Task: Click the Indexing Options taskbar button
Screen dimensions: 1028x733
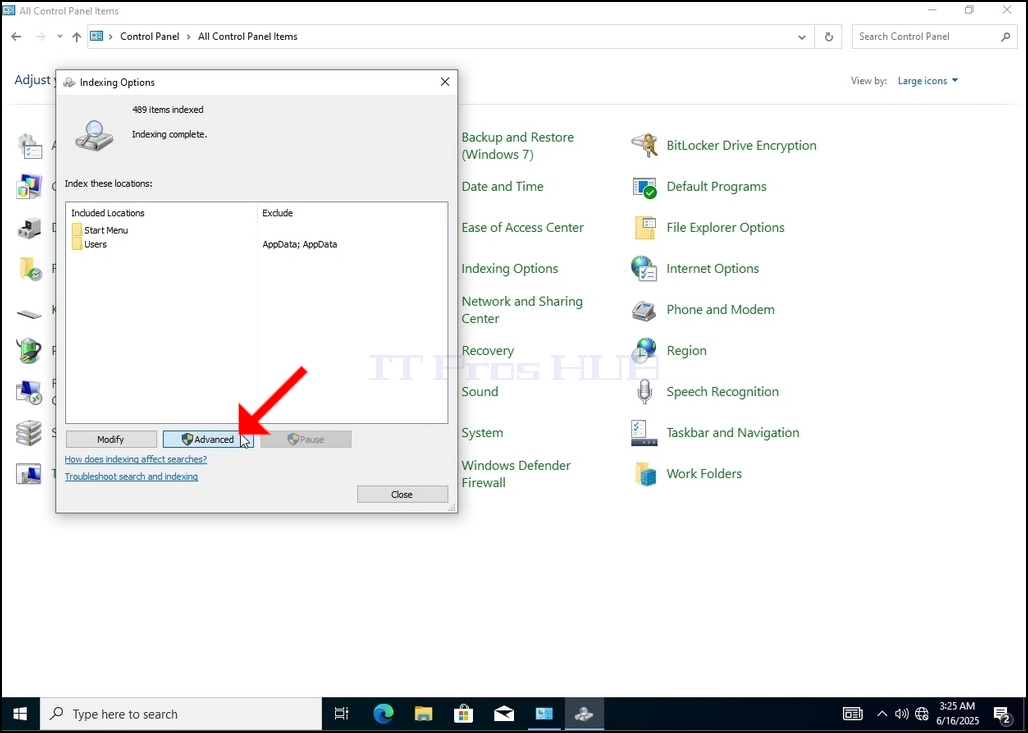Action: (584, 714)
